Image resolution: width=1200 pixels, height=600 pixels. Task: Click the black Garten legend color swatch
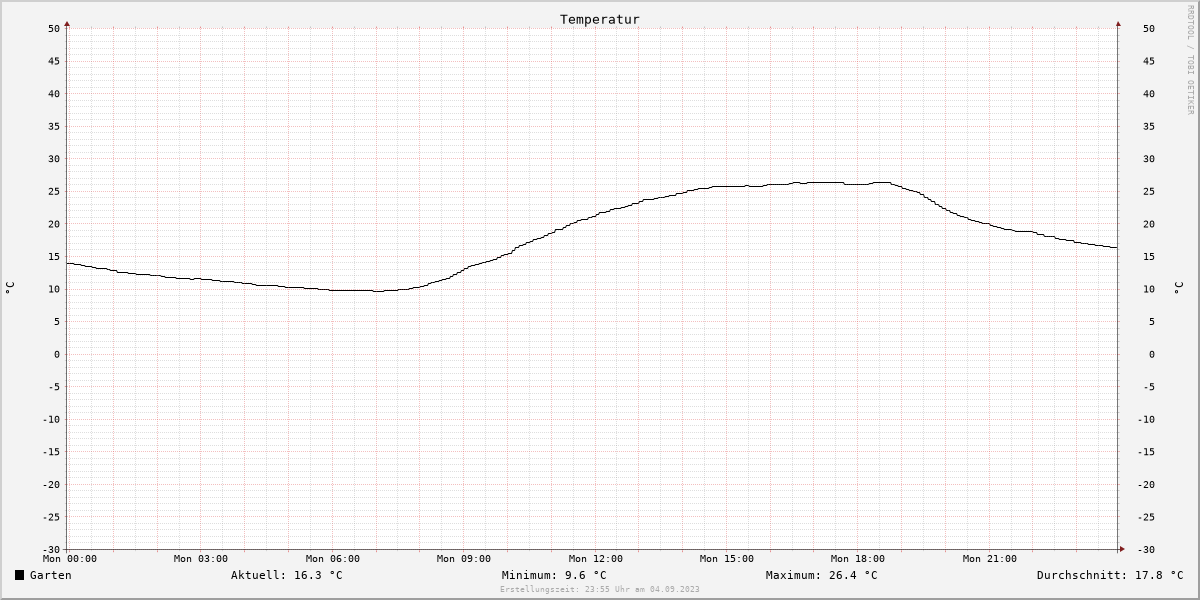tap(19, 575)
